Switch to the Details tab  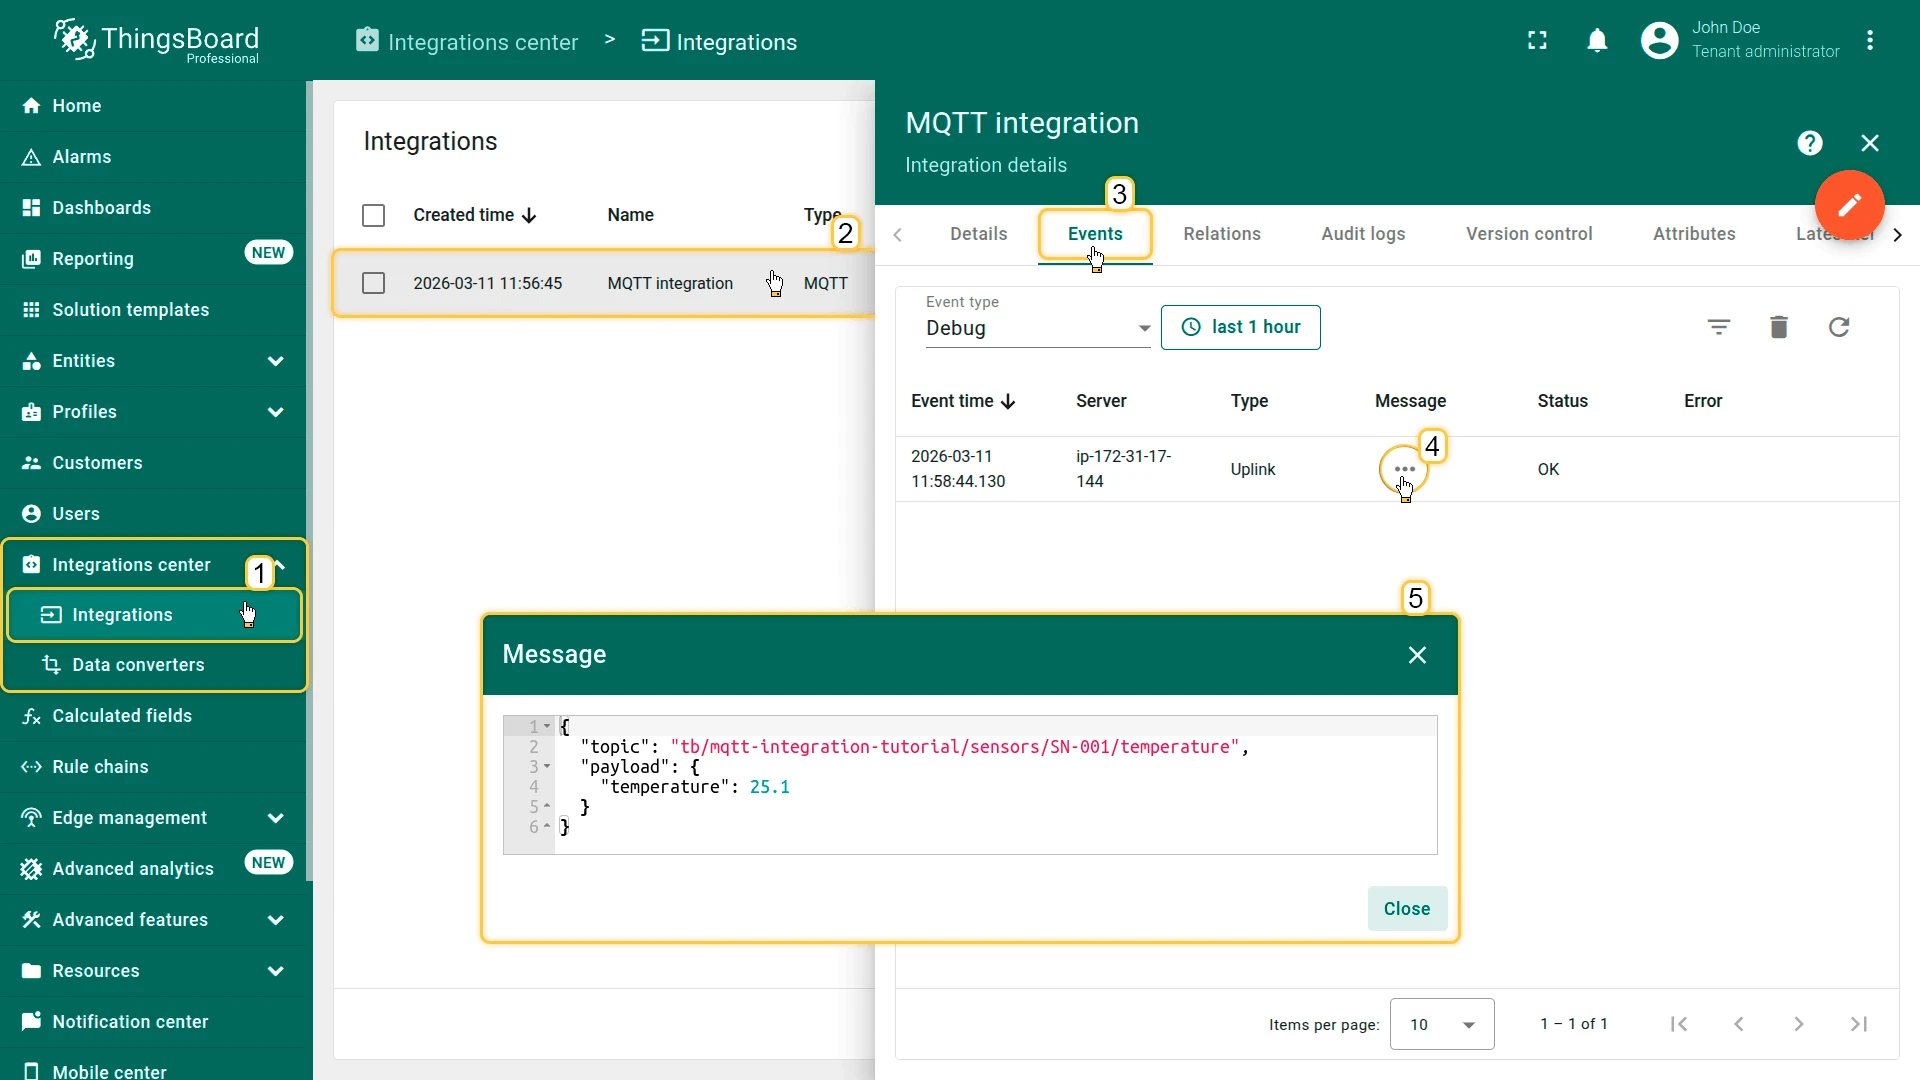click(x=978, y=234)
